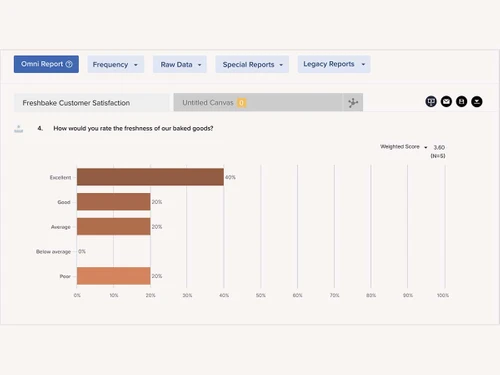Click the 40% value label
The image size is (500, 375).
[x=230, y=177]
